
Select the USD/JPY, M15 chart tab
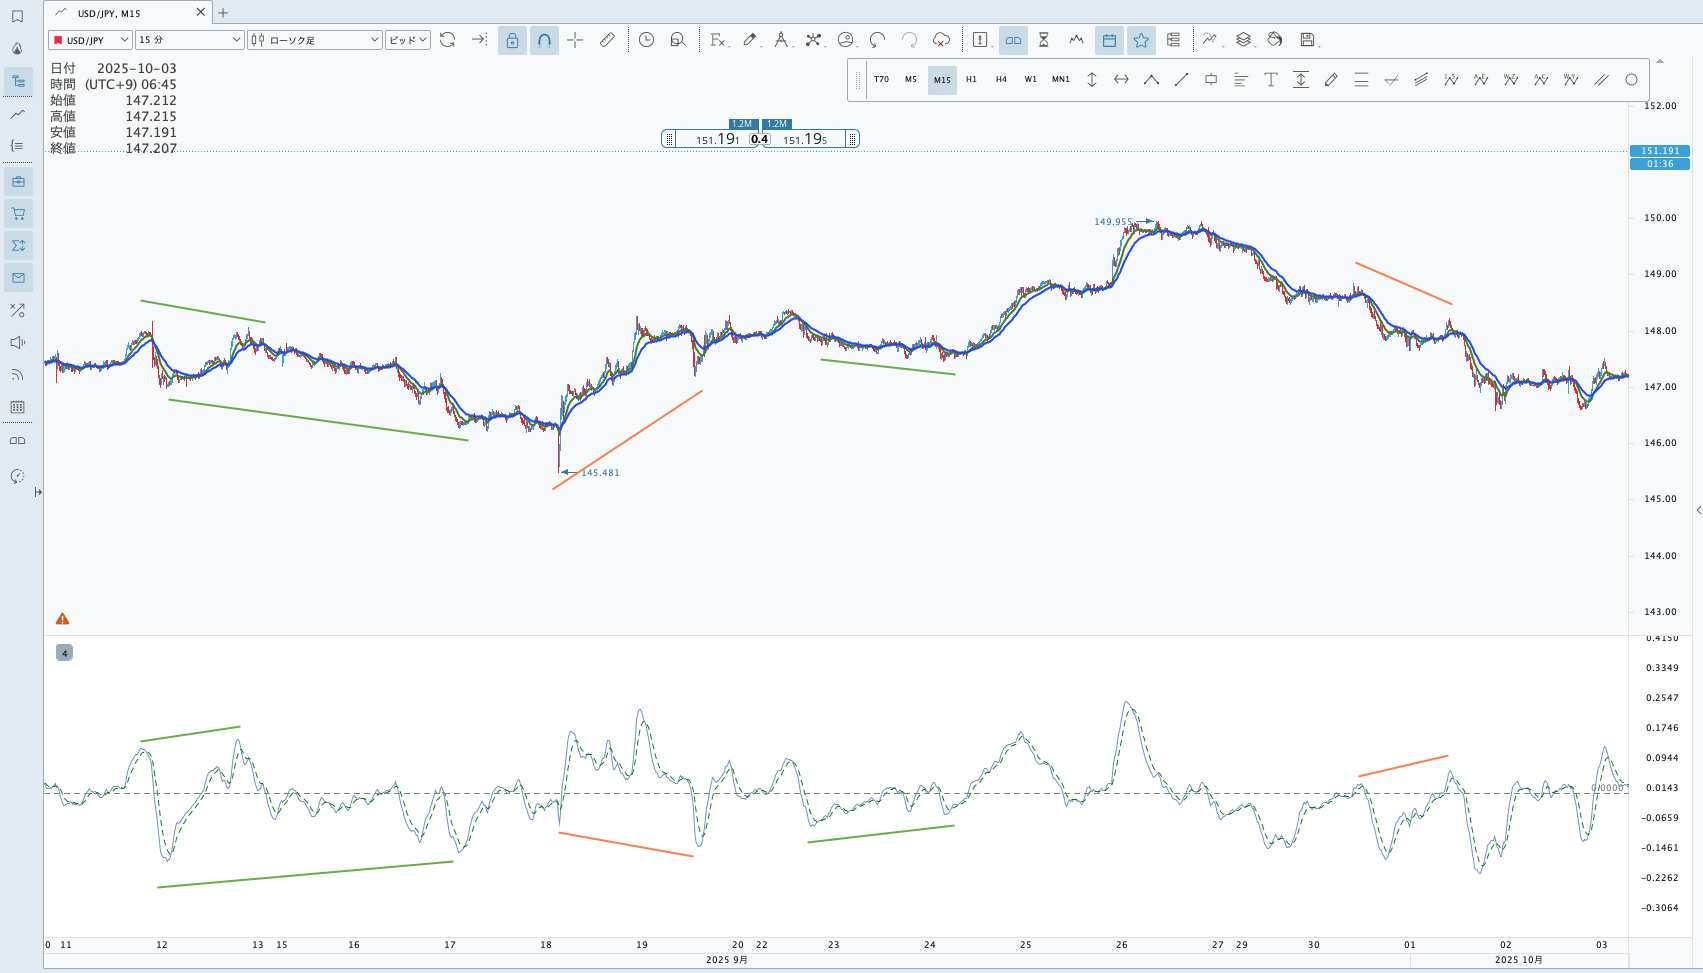tap(120, 13)
